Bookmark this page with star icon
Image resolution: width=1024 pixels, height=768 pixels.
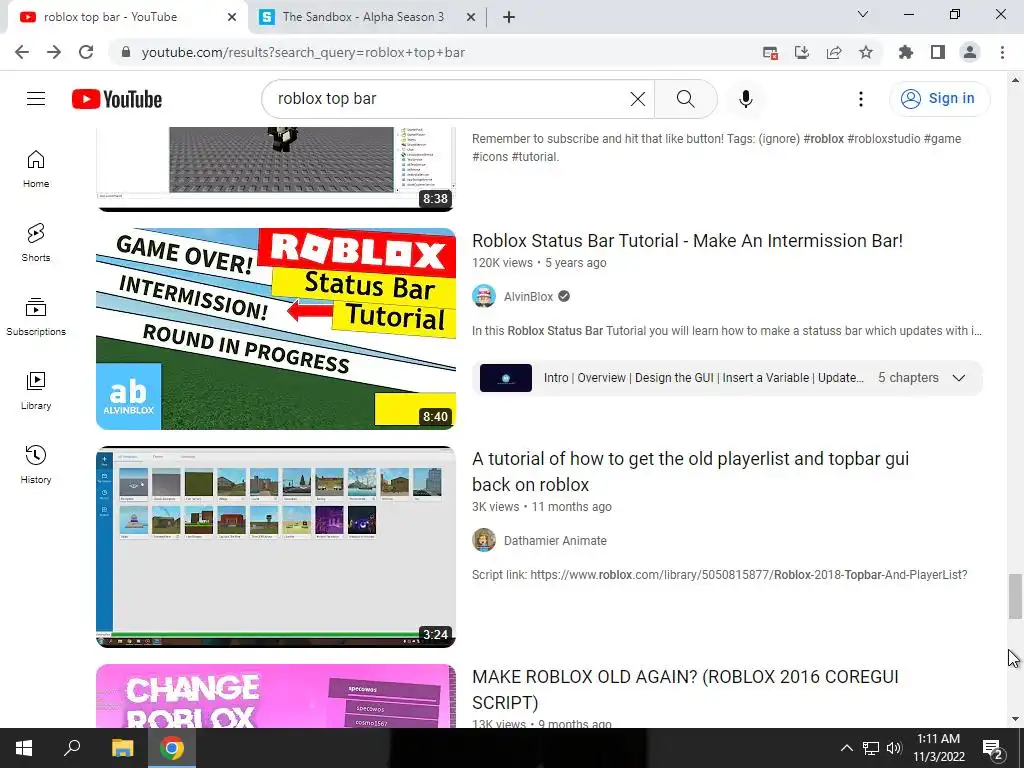coord(865,52)
